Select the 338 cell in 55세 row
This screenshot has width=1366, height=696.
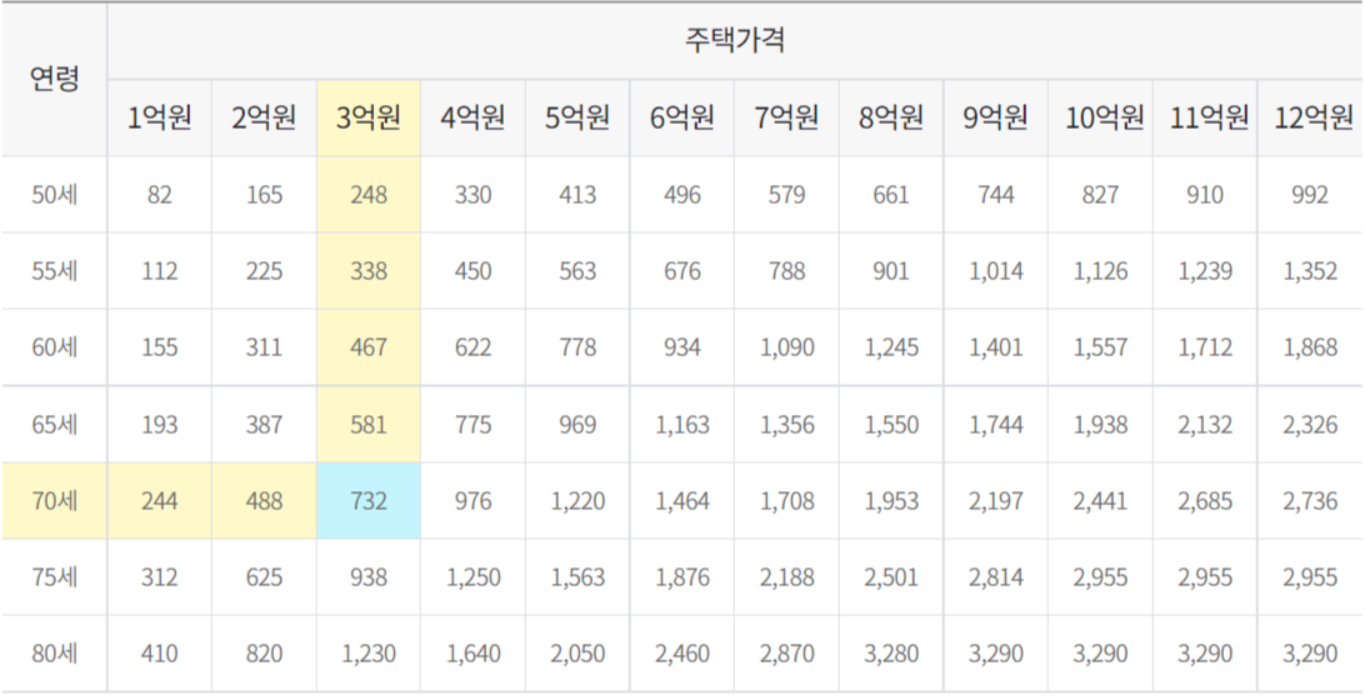[x=368, y=271]
